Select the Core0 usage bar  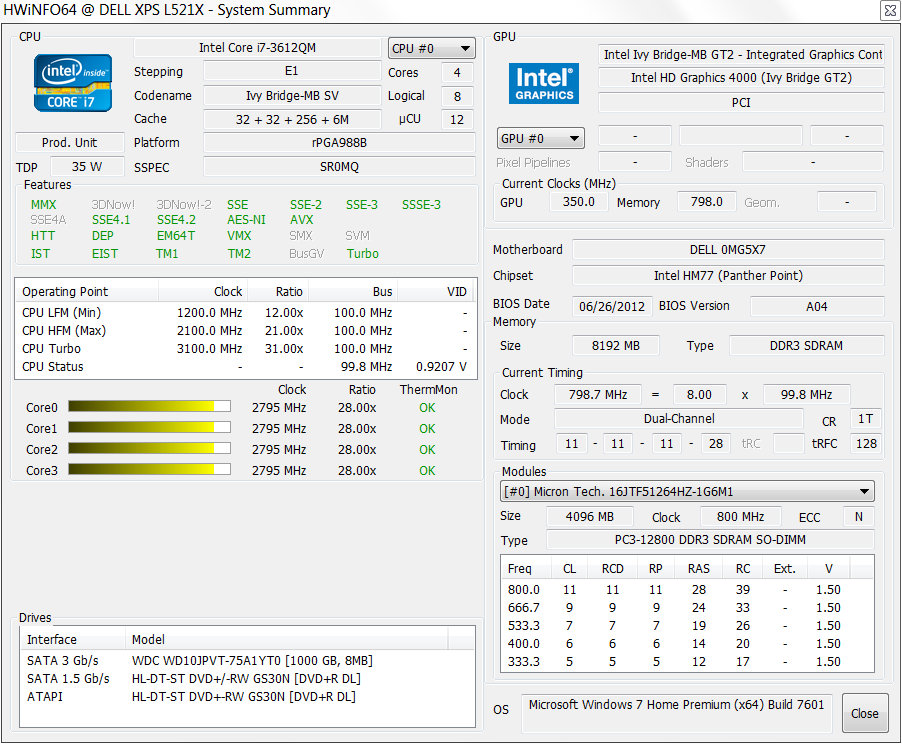coord(150,406)
